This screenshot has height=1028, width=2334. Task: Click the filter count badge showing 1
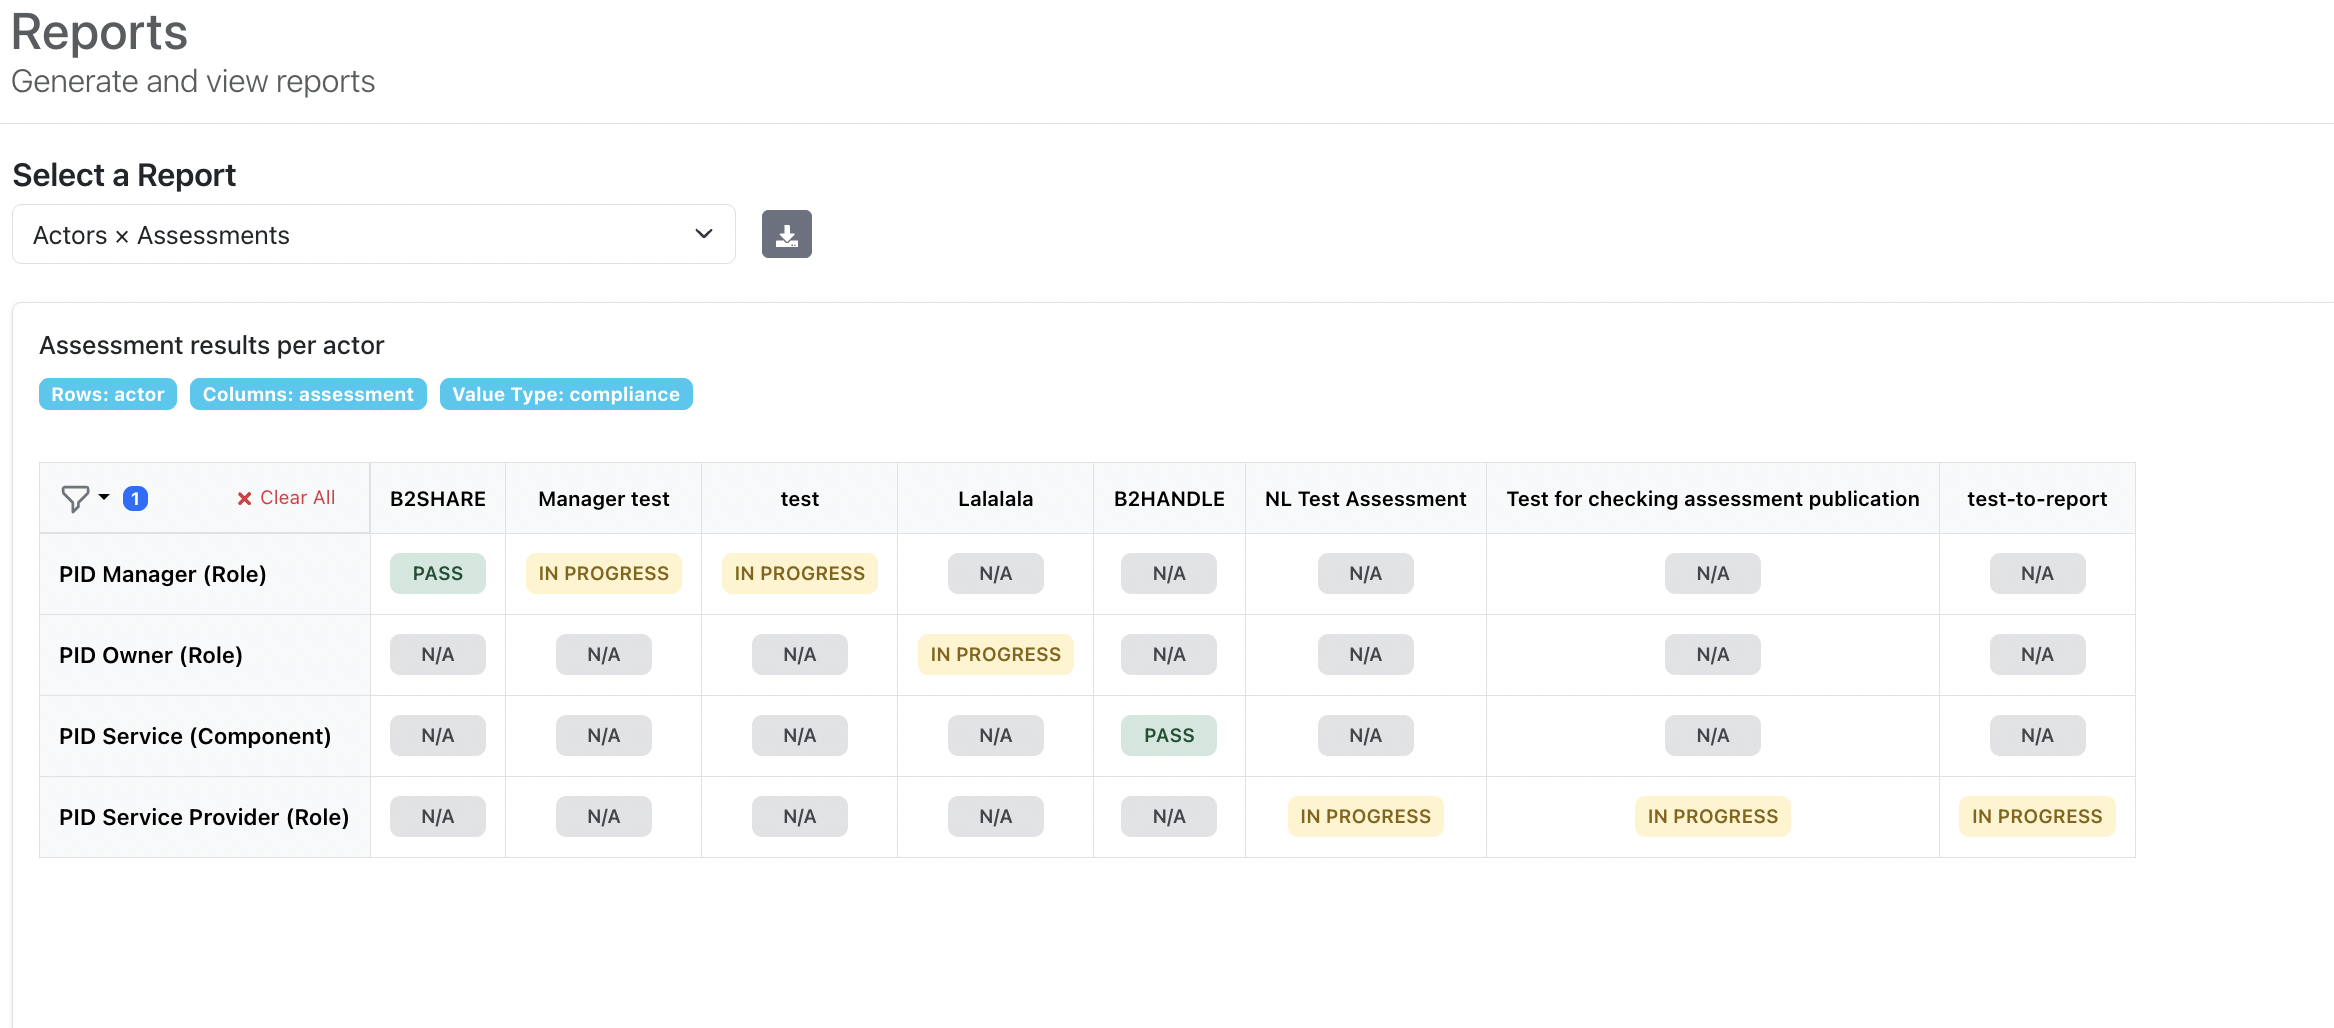point(135,498)
